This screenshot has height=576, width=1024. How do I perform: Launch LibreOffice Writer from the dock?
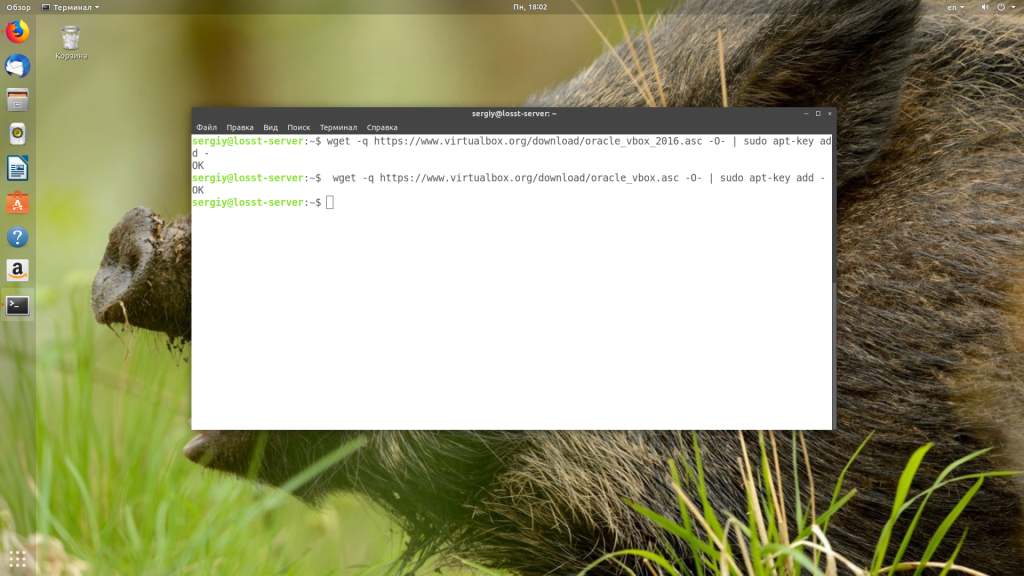pyautogui.click(x=18, y=168)
